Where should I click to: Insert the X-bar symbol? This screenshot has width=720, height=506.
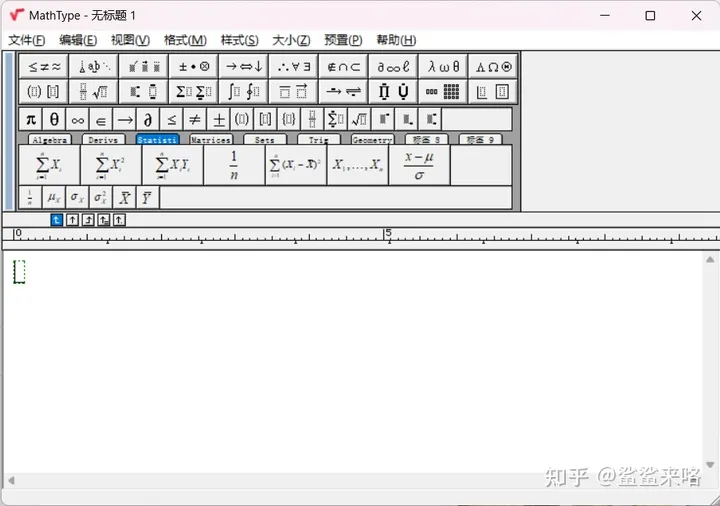[x=124, y=198]
